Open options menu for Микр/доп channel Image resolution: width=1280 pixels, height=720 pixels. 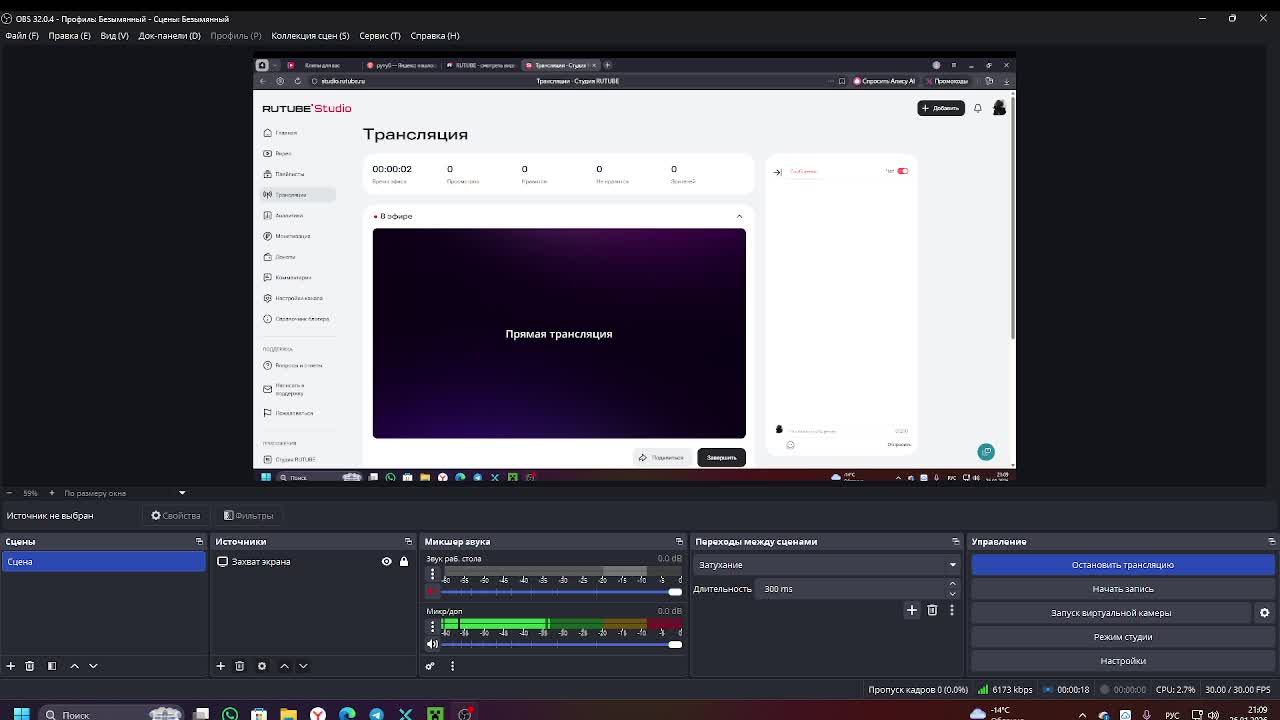[432, 626]
